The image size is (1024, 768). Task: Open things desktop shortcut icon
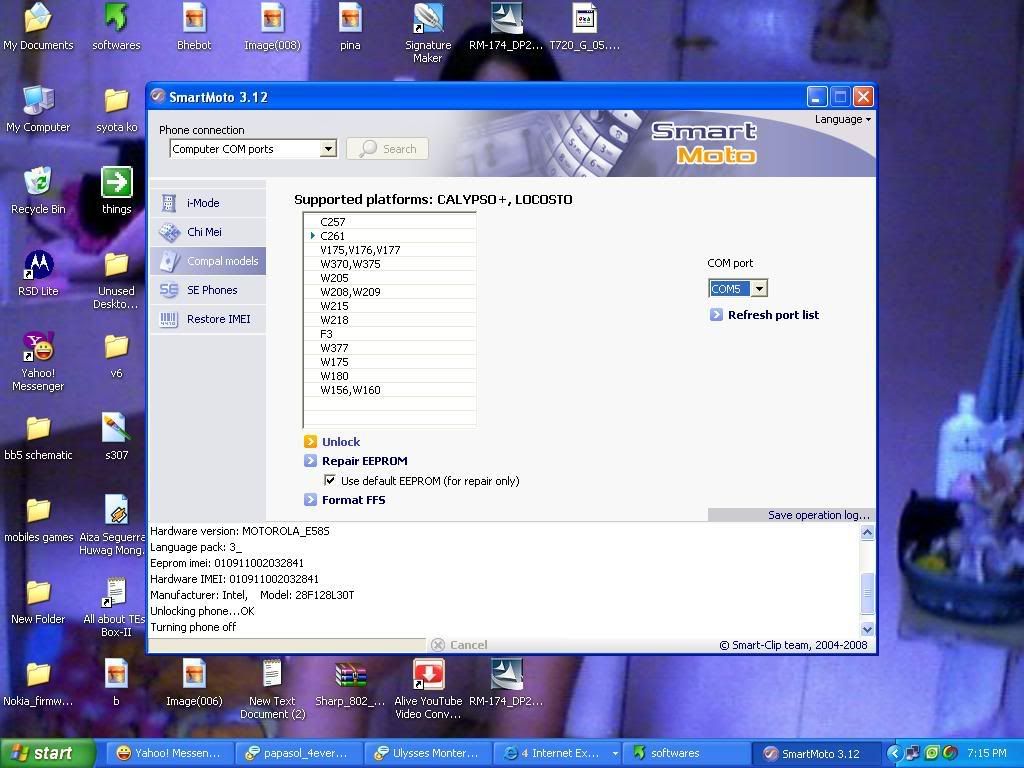coord(116,191)
